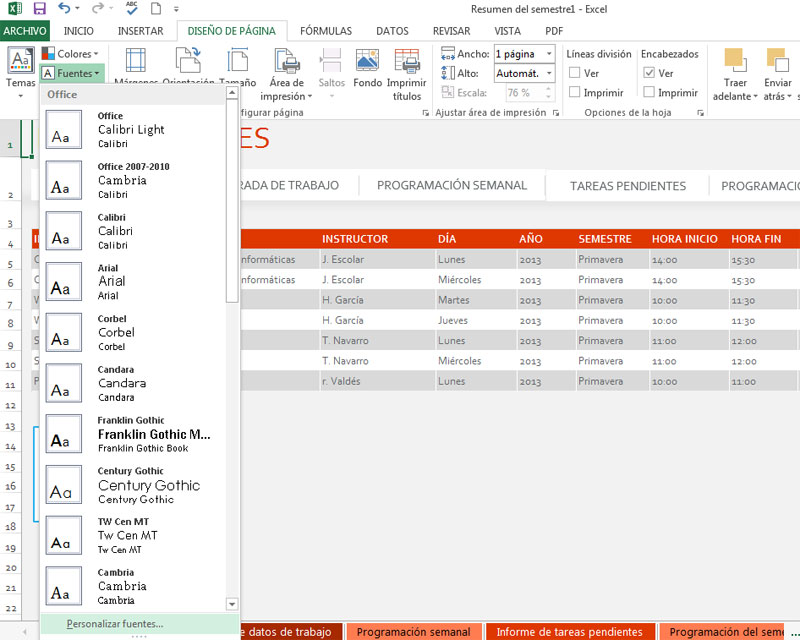Click the New blank document icon
Image resolution: width=800 pixels, height=640 pixels.
156,9
